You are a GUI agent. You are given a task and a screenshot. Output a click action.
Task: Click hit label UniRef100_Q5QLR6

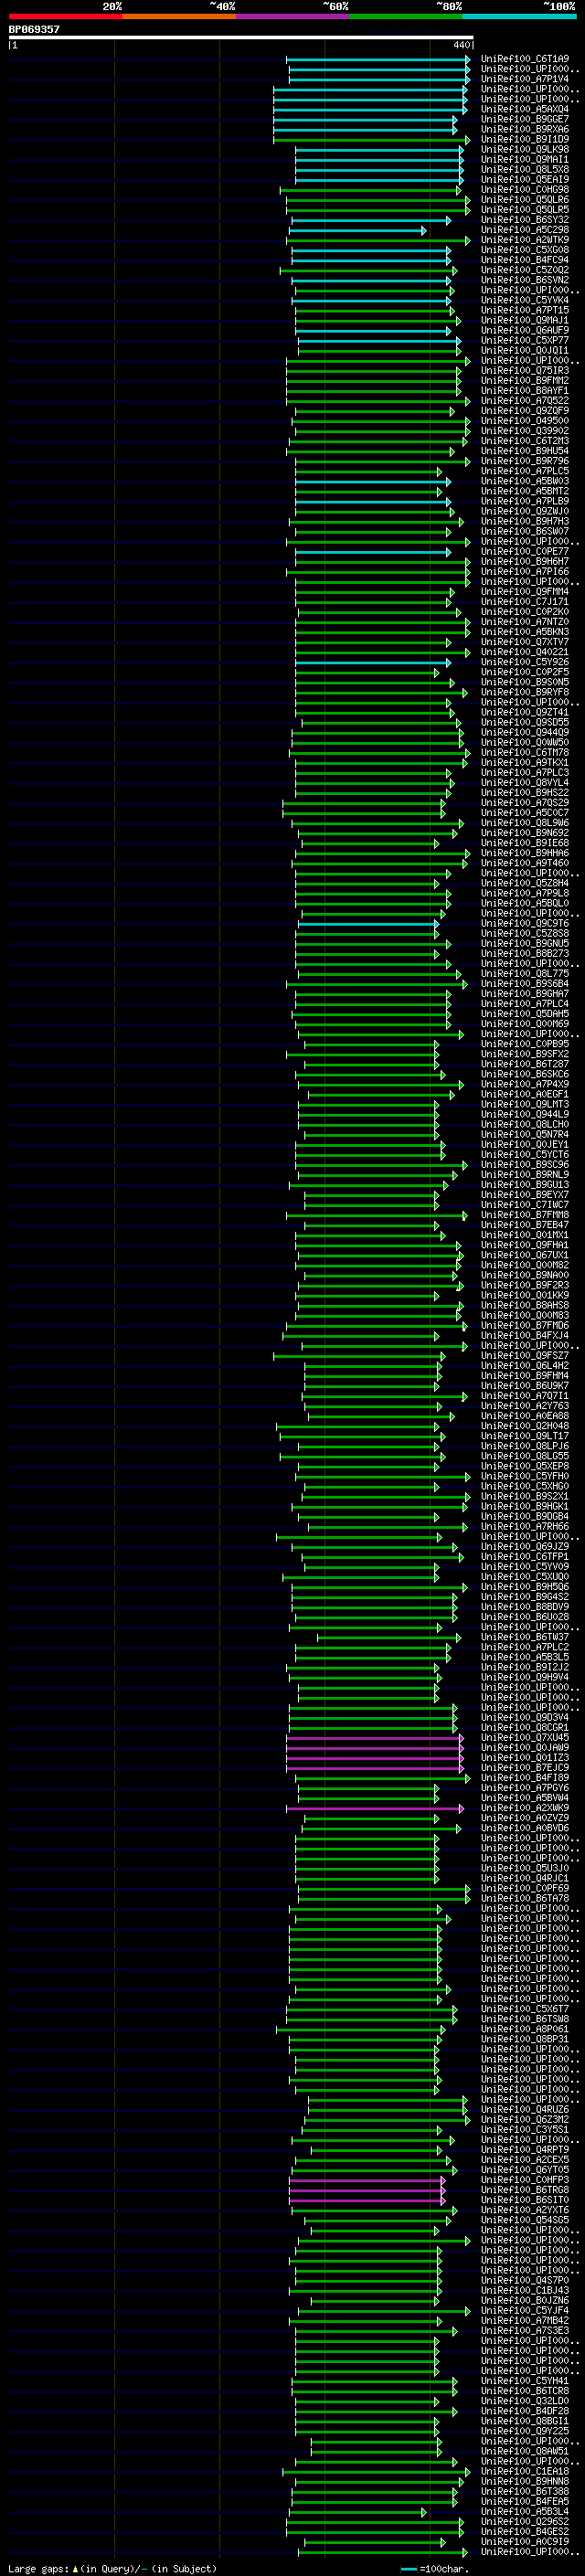(524, 200)
